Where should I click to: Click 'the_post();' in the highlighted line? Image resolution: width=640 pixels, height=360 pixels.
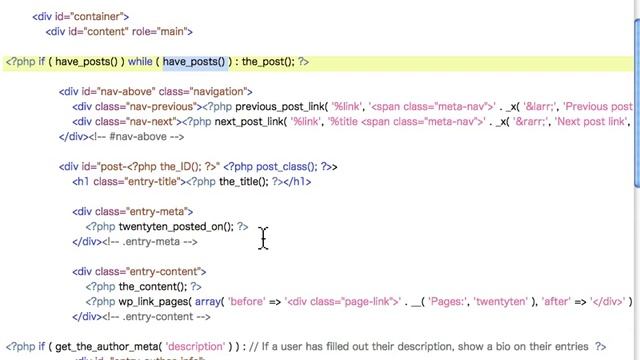[268, 62]
